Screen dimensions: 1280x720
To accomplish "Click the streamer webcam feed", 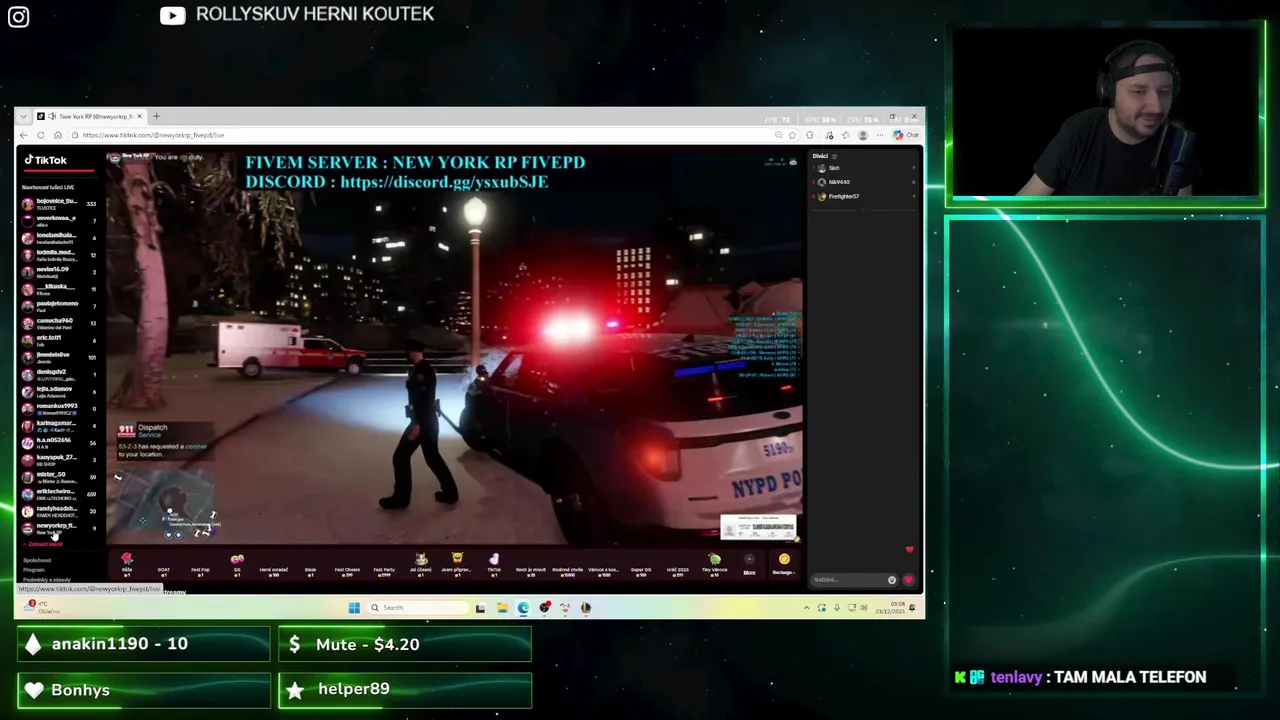I will pos(1106,113).
